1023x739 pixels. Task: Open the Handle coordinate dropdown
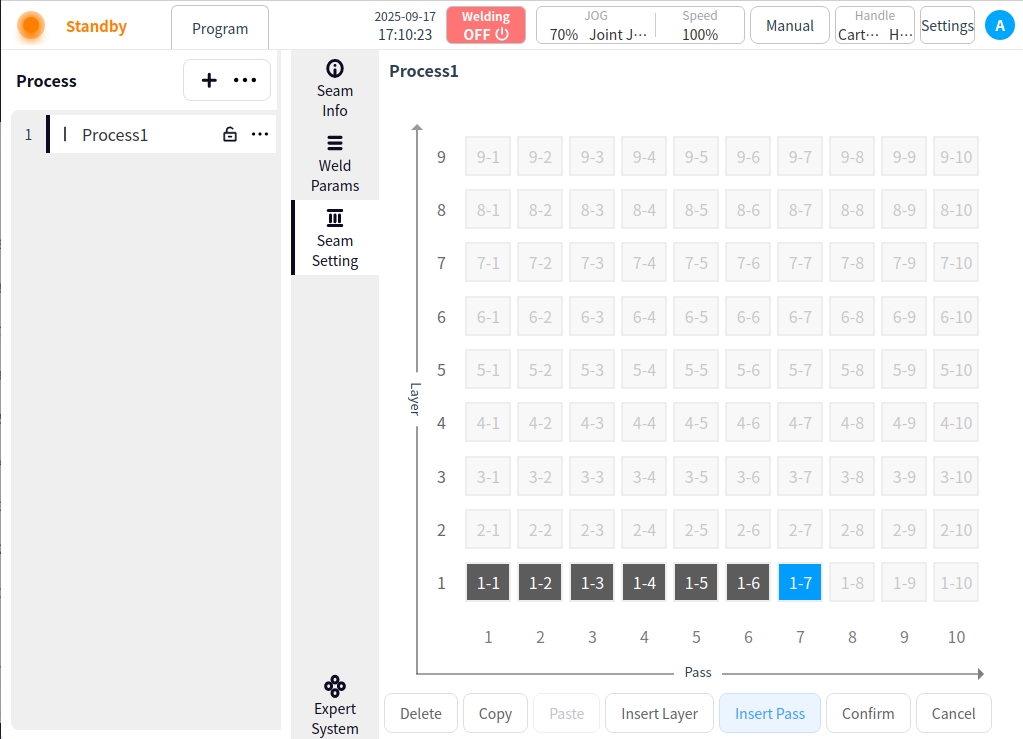pos(875,26)
